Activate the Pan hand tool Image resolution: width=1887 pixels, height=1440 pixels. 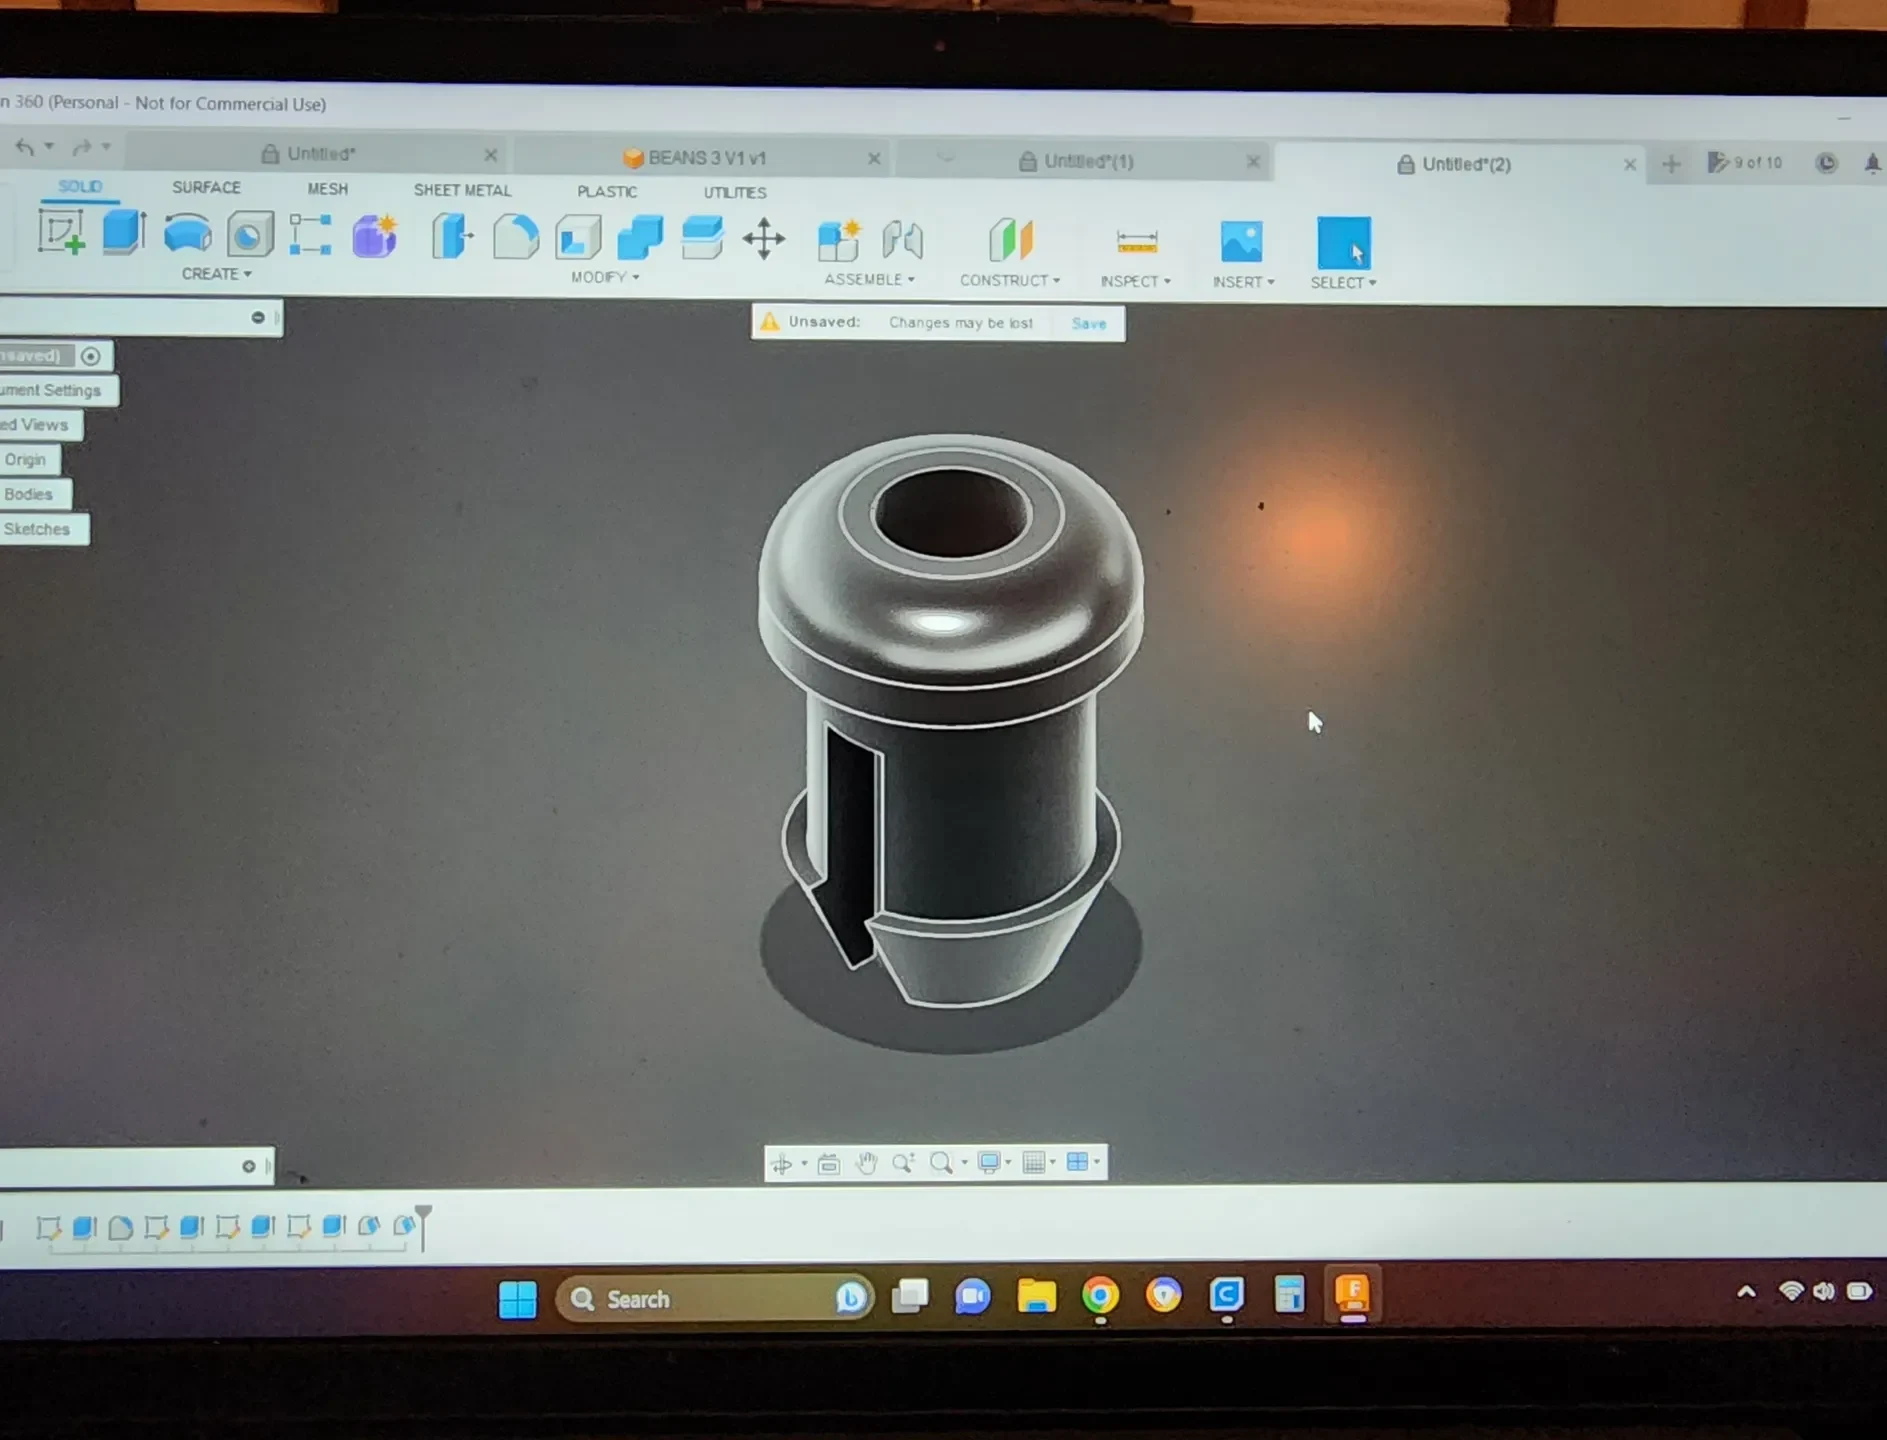[x=866, y=1163]
